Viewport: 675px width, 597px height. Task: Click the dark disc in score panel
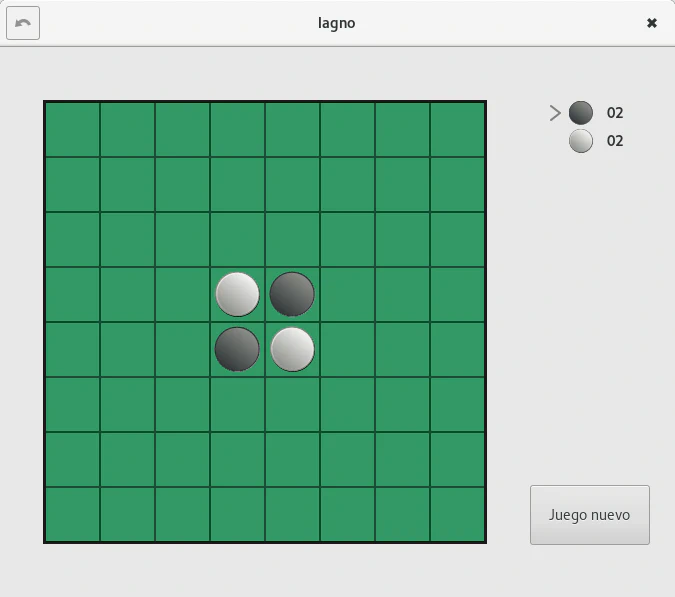pos(581,113)
